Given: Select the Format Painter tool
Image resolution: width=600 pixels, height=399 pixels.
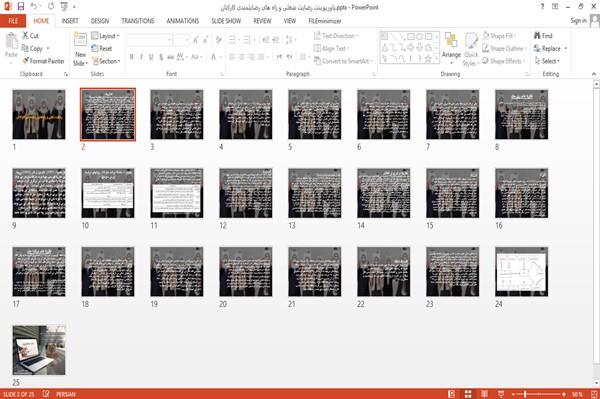Looking at the screenshot, I should pos(43,61).
